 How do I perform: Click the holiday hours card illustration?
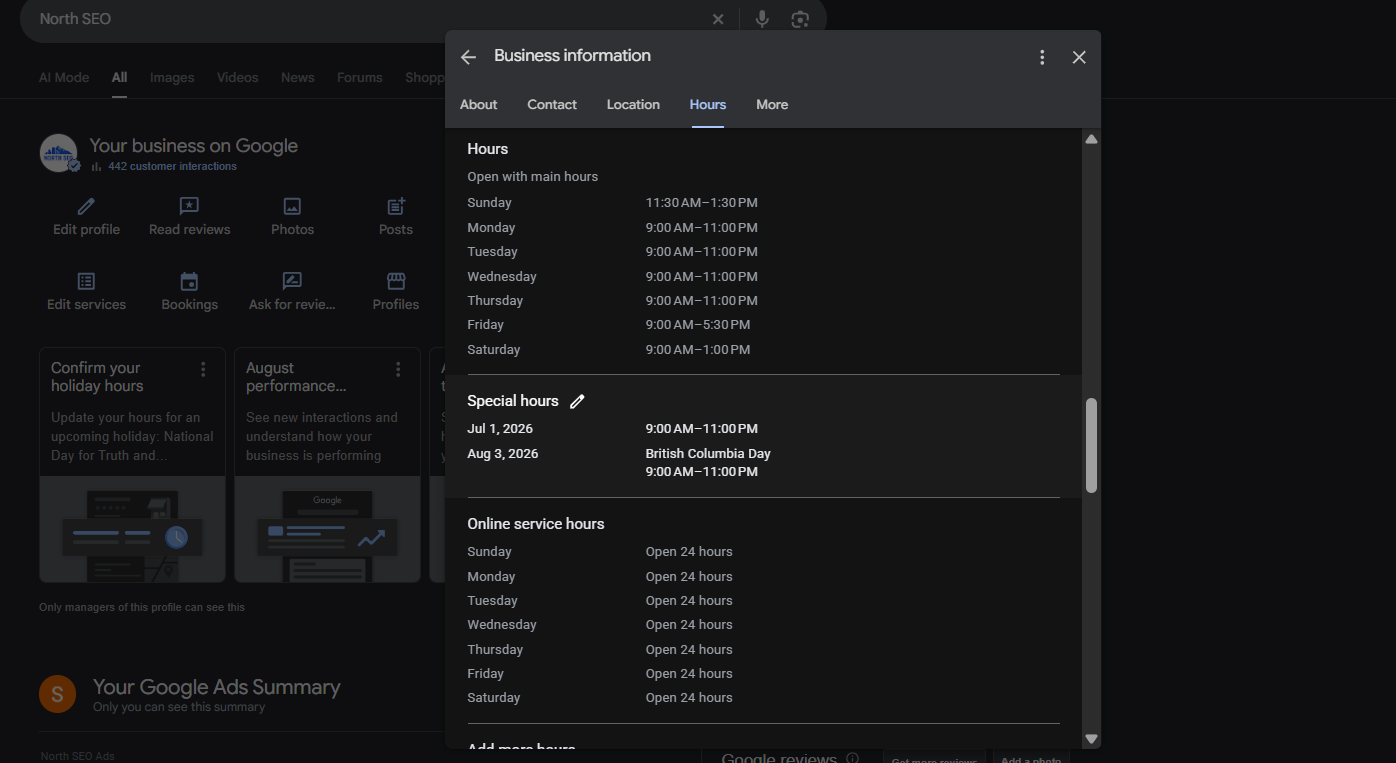(x=132, y=529)
